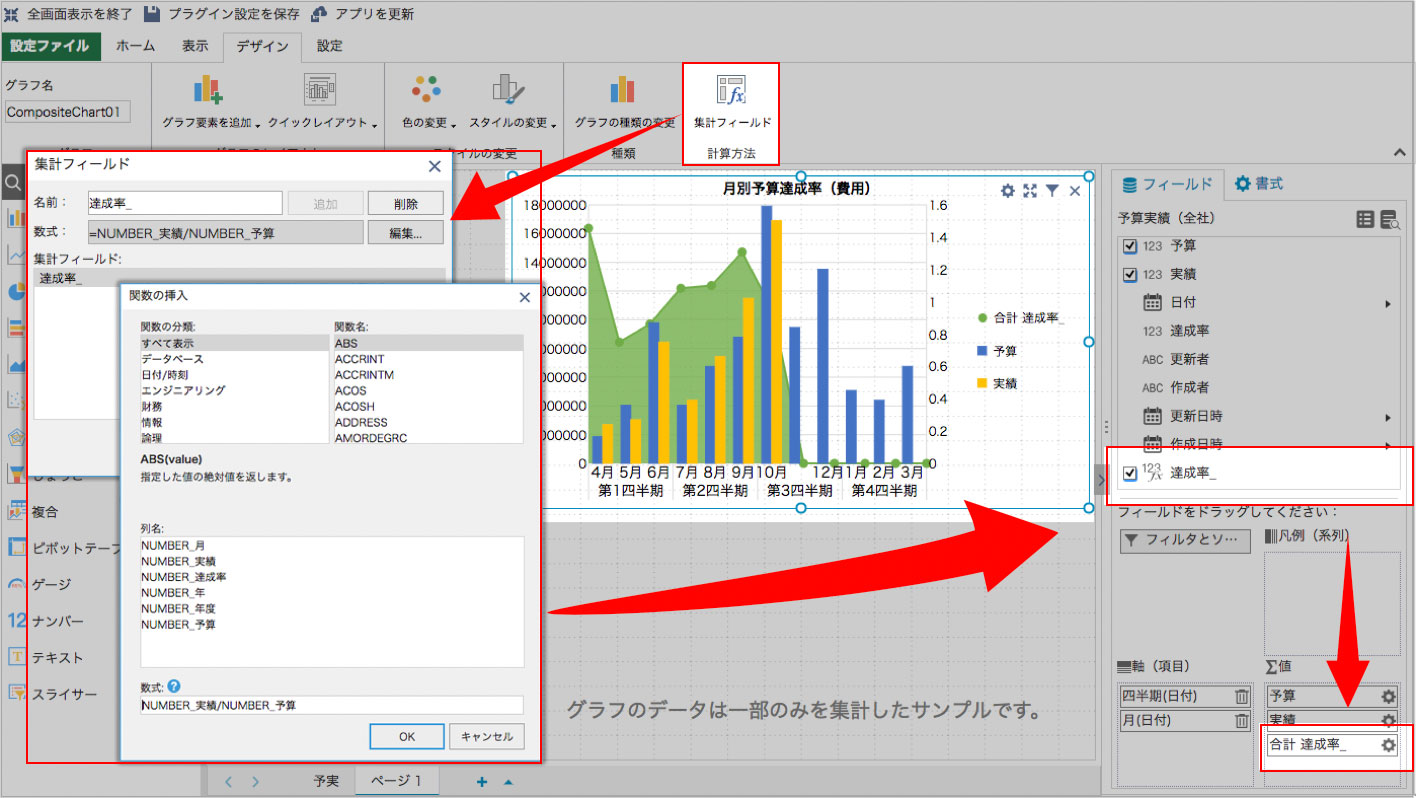Viewport: 1416px width, 798px height.
Task: Uncheck the 予算 field checkbox
Action: pos(1130,246)
